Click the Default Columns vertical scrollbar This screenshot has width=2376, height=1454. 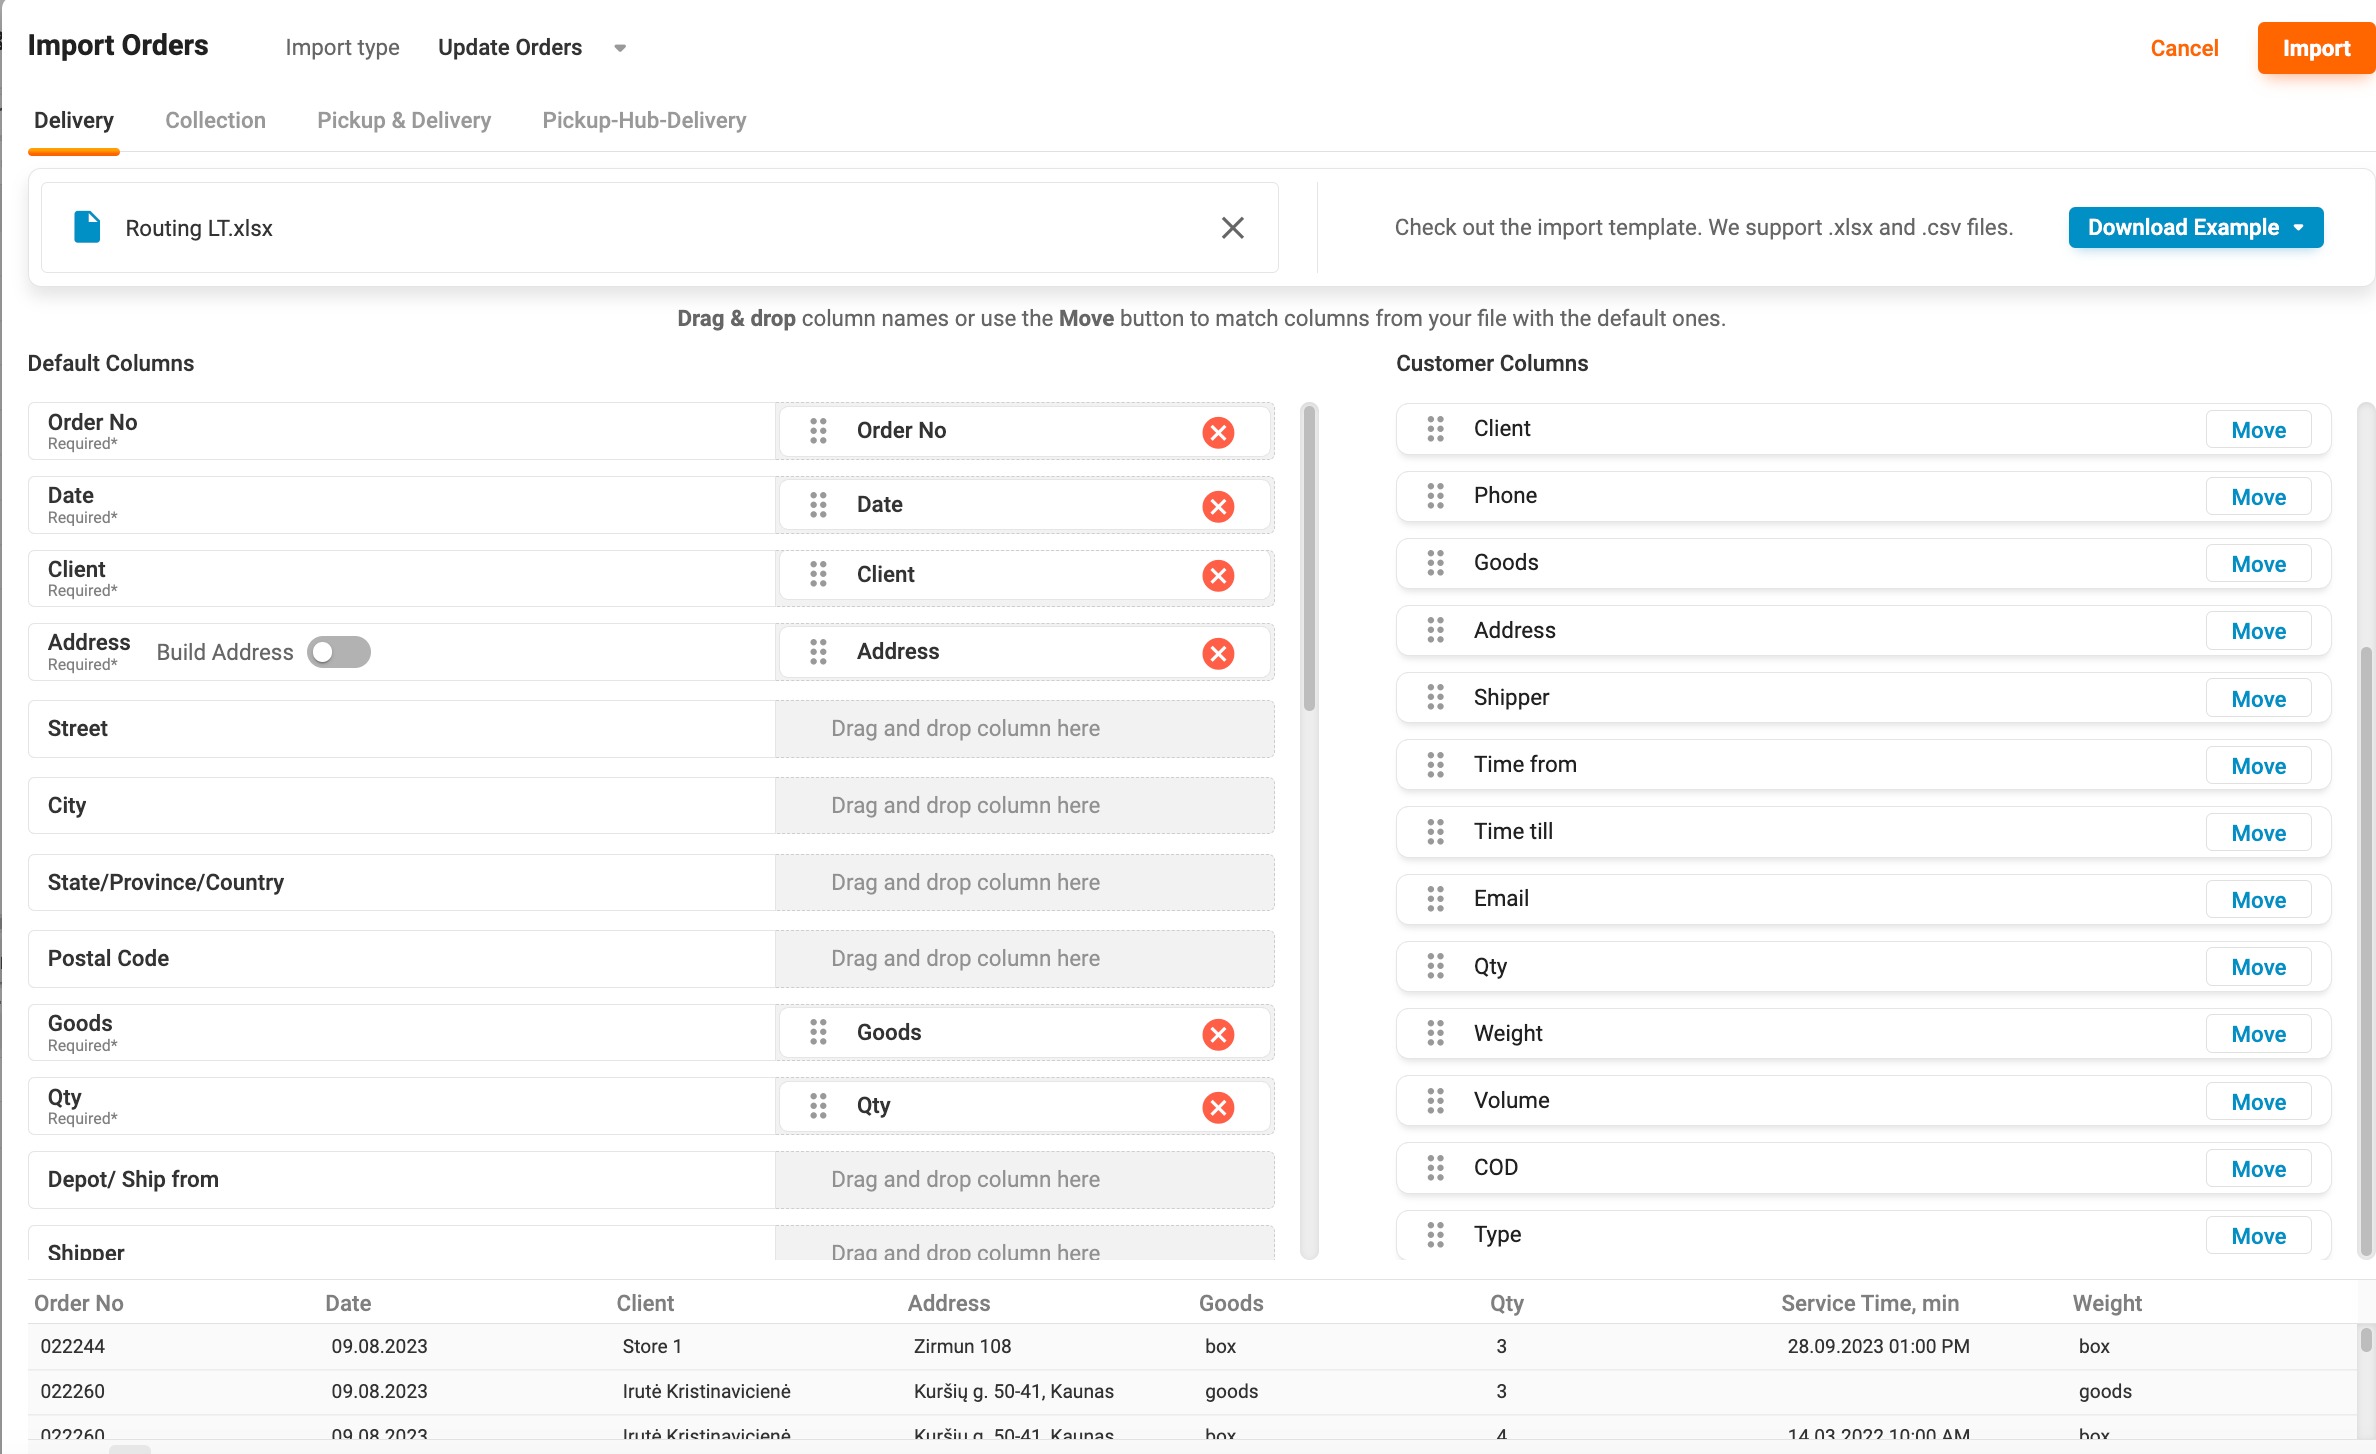pos(1308,560)
